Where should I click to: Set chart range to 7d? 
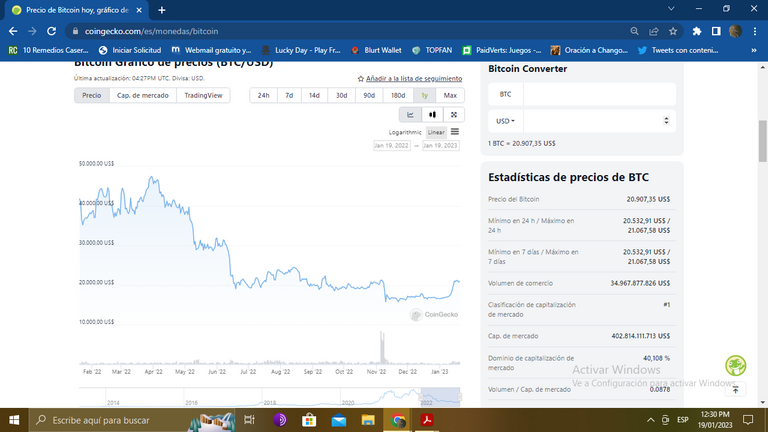pos(289,96)
